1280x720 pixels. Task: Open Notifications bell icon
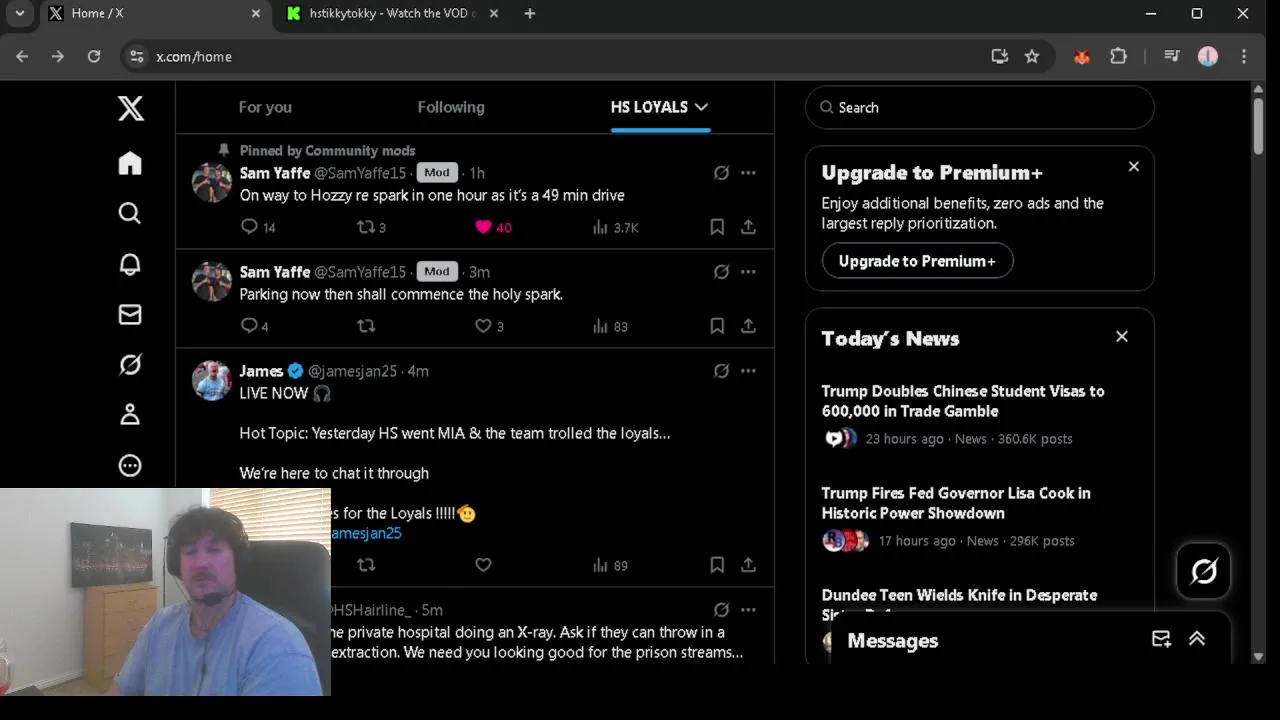(130, 264)
